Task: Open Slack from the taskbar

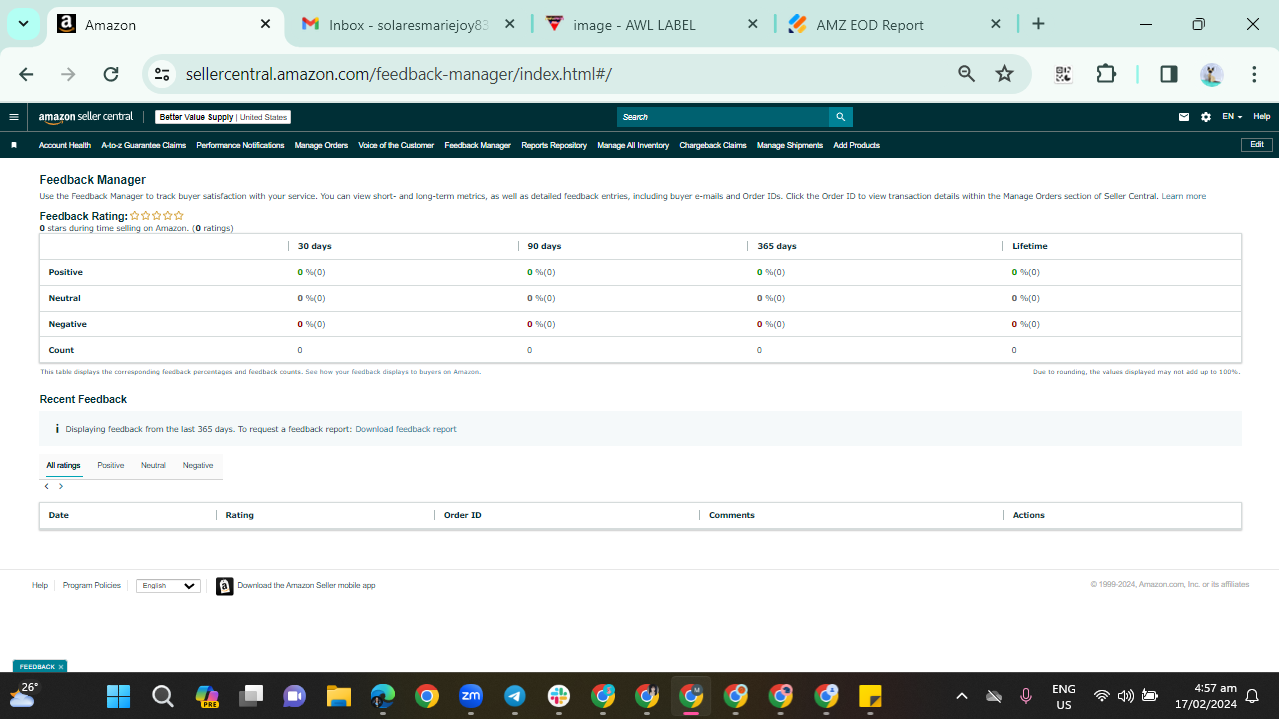Action: point(559,696)
